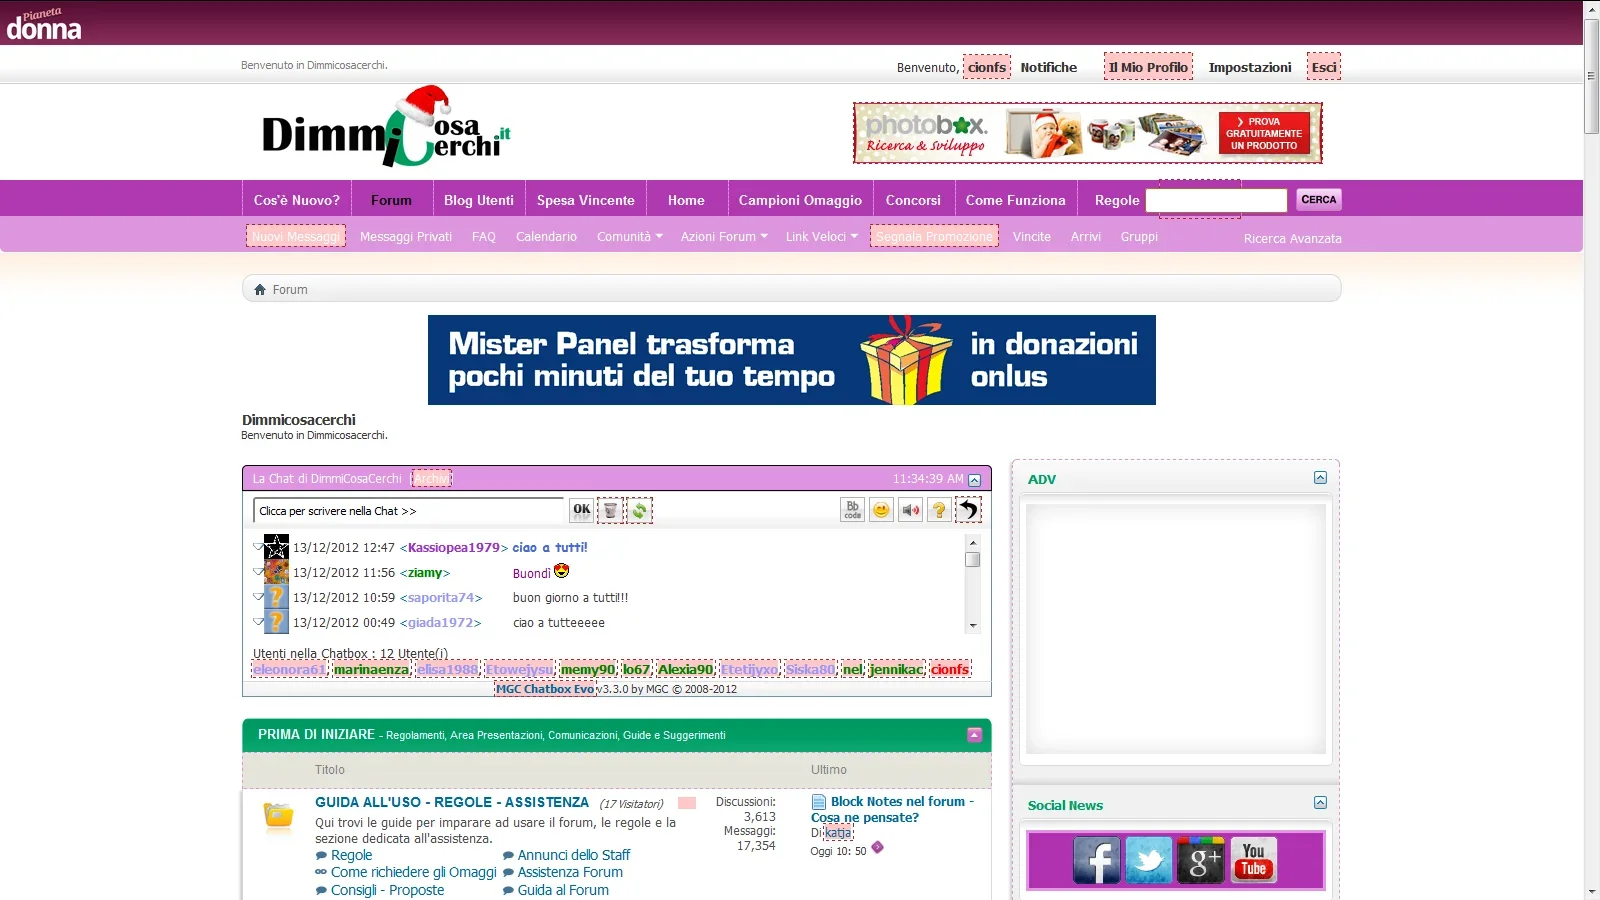Open chat help question mark icon

[x=939, y=510]
